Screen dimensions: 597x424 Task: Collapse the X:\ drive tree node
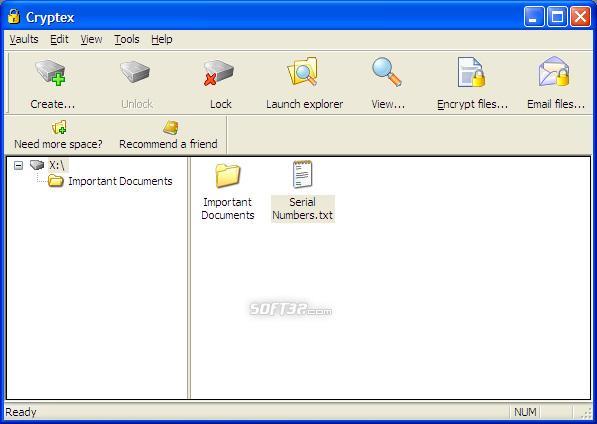pyautogui.click(x=18, y=165)
